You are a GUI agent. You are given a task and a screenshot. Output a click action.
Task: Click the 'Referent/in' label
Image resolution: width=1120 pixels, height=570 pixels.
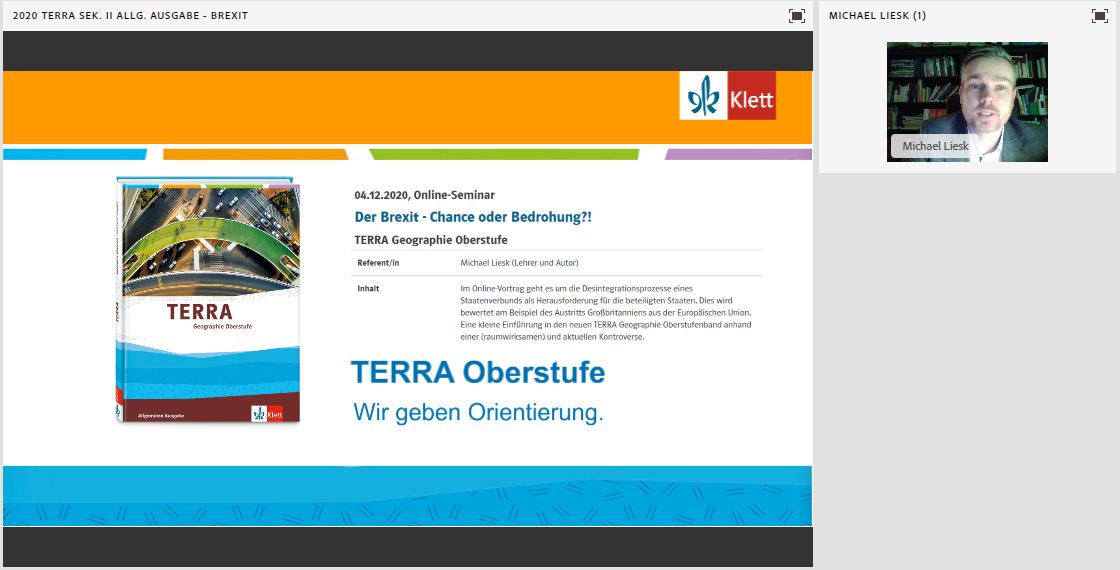378,263
